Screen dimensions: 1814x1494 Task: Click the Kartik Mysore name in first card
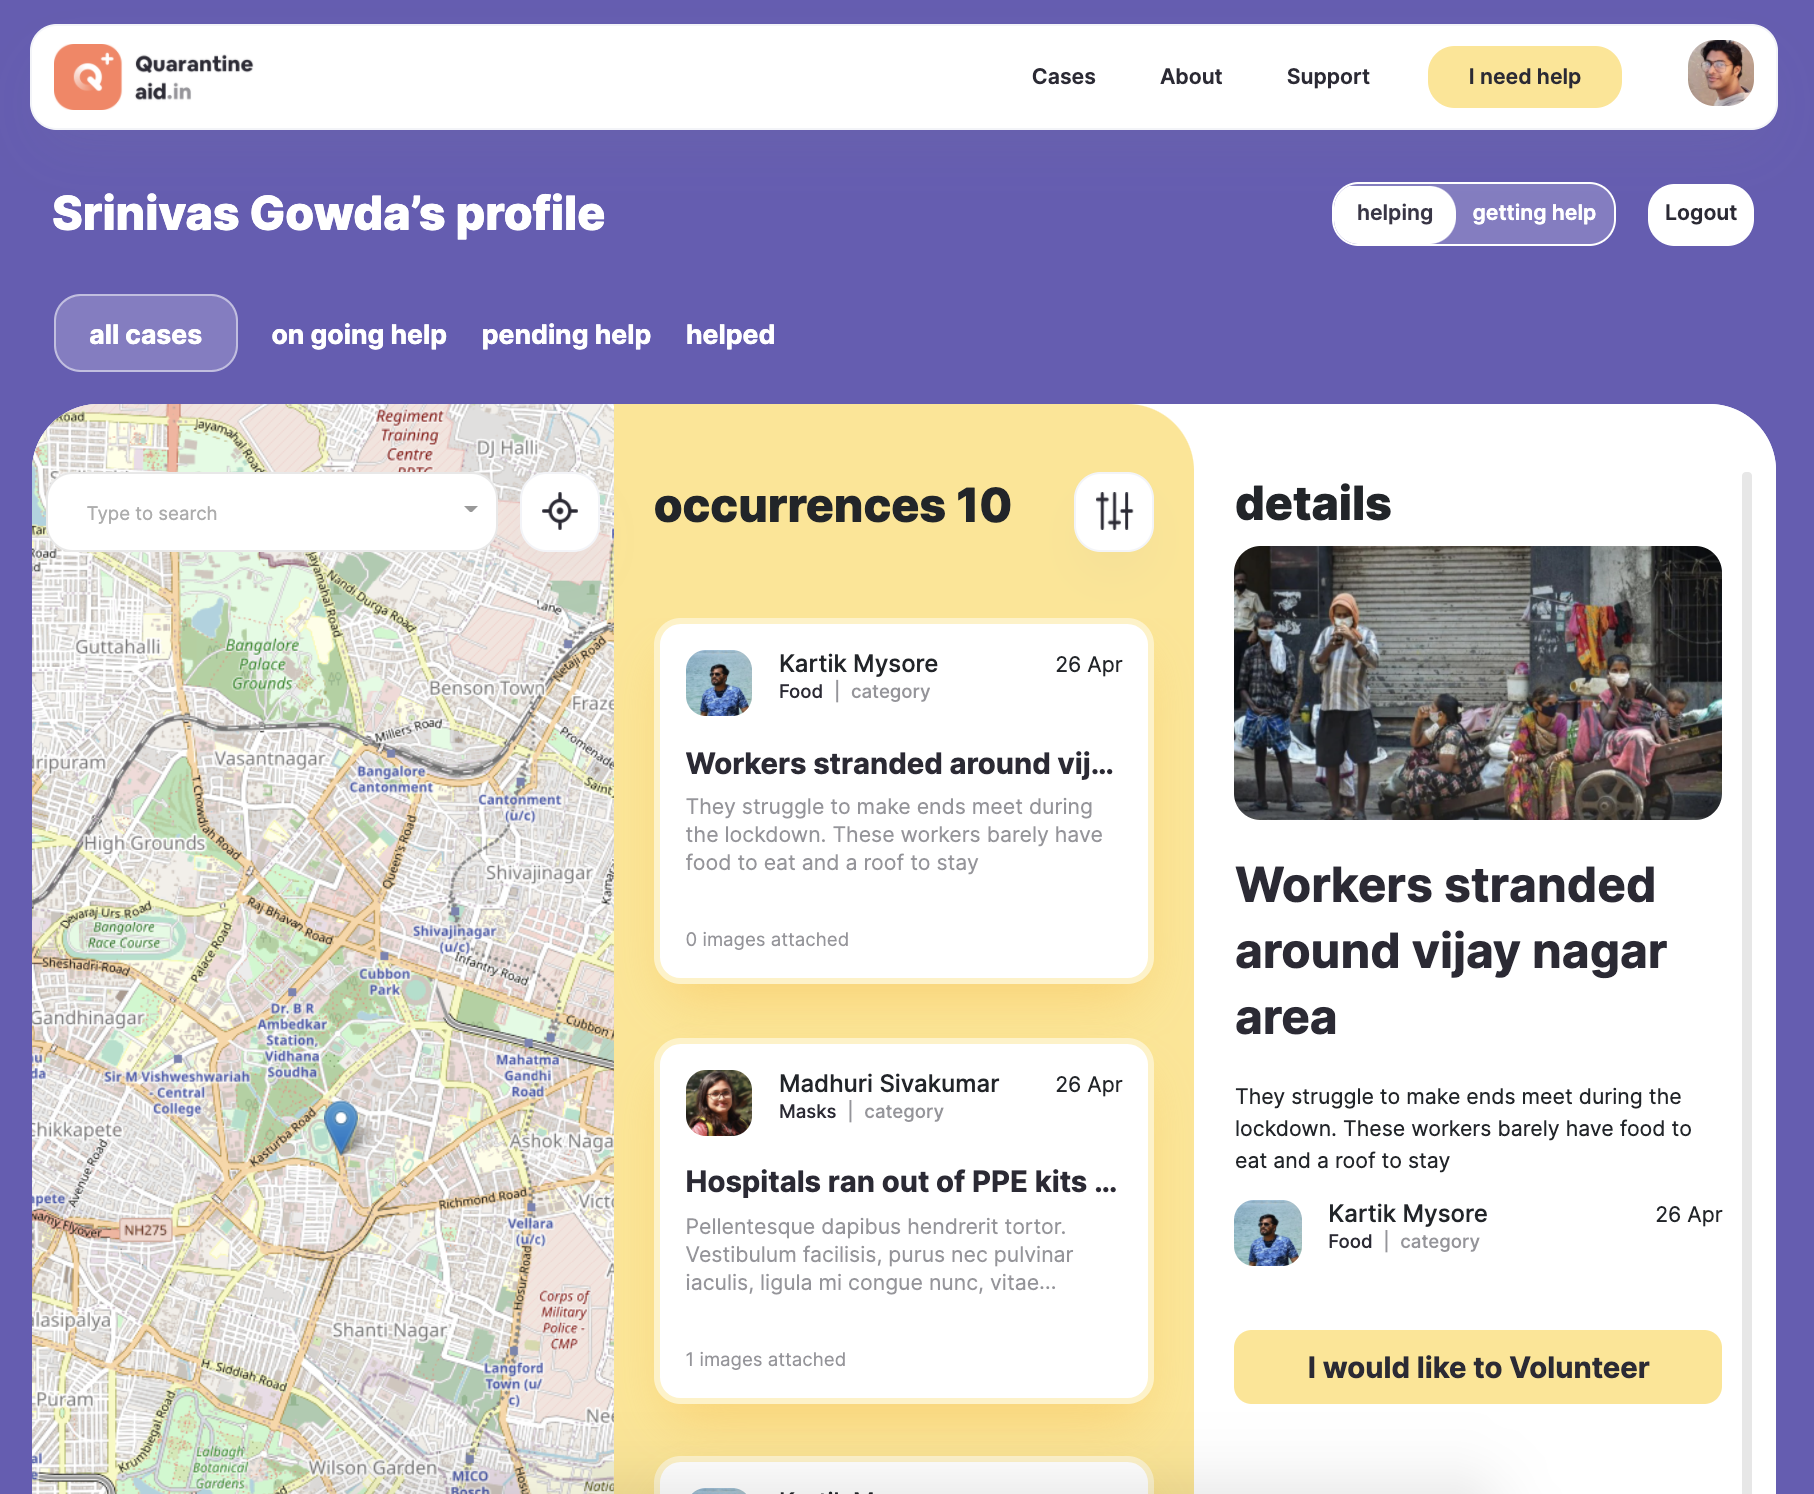(x=858, y=664)
